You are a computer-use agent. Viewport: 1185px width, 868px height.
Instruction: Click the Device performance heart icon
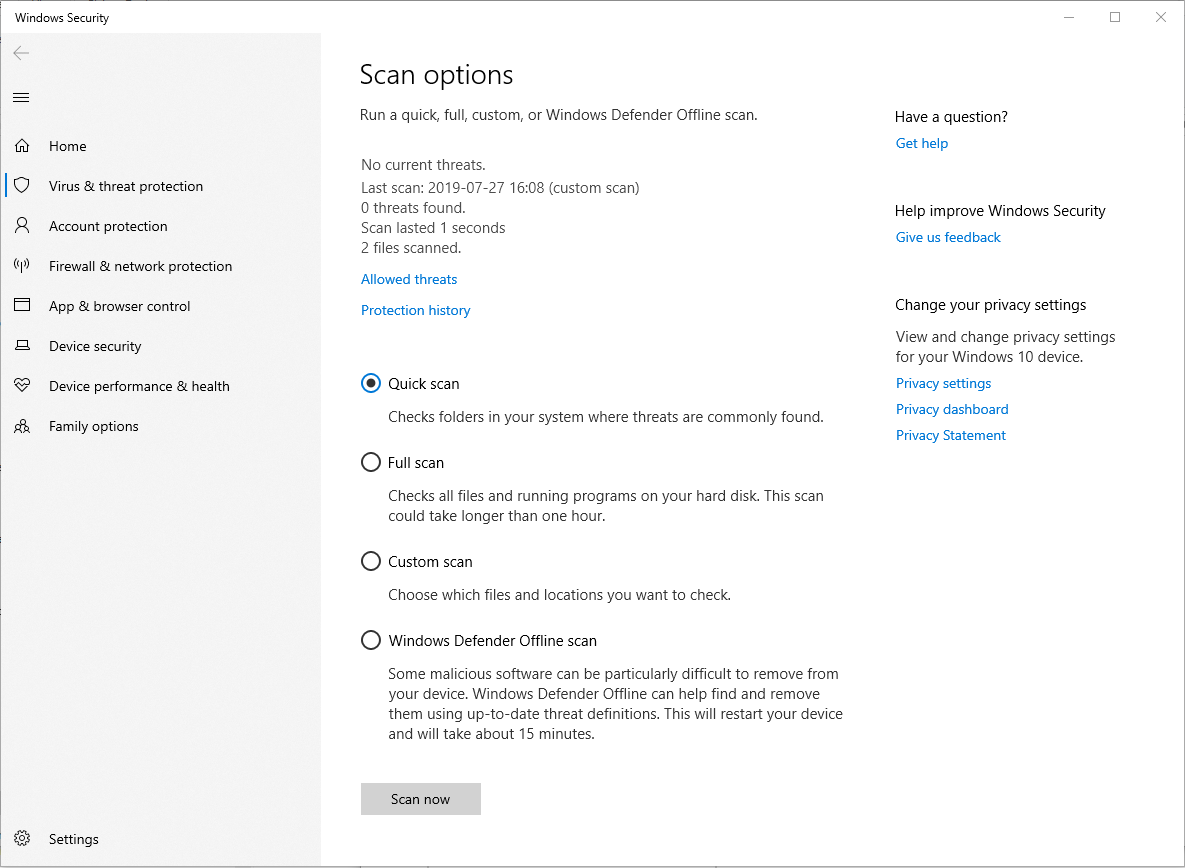(22, 385)
